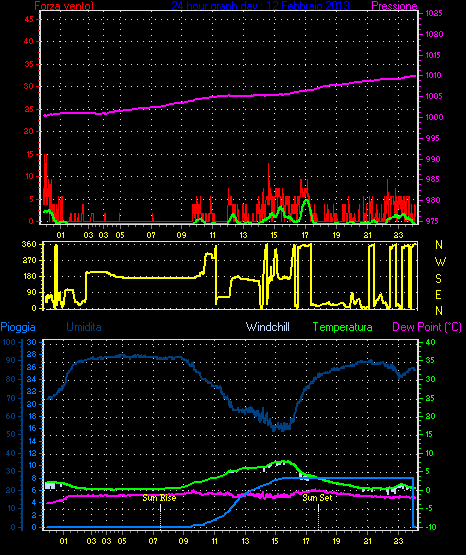
Task: Click the yellow 360 on the wind-direction axis
Action: pyautogui.click(x=29, y=244)
